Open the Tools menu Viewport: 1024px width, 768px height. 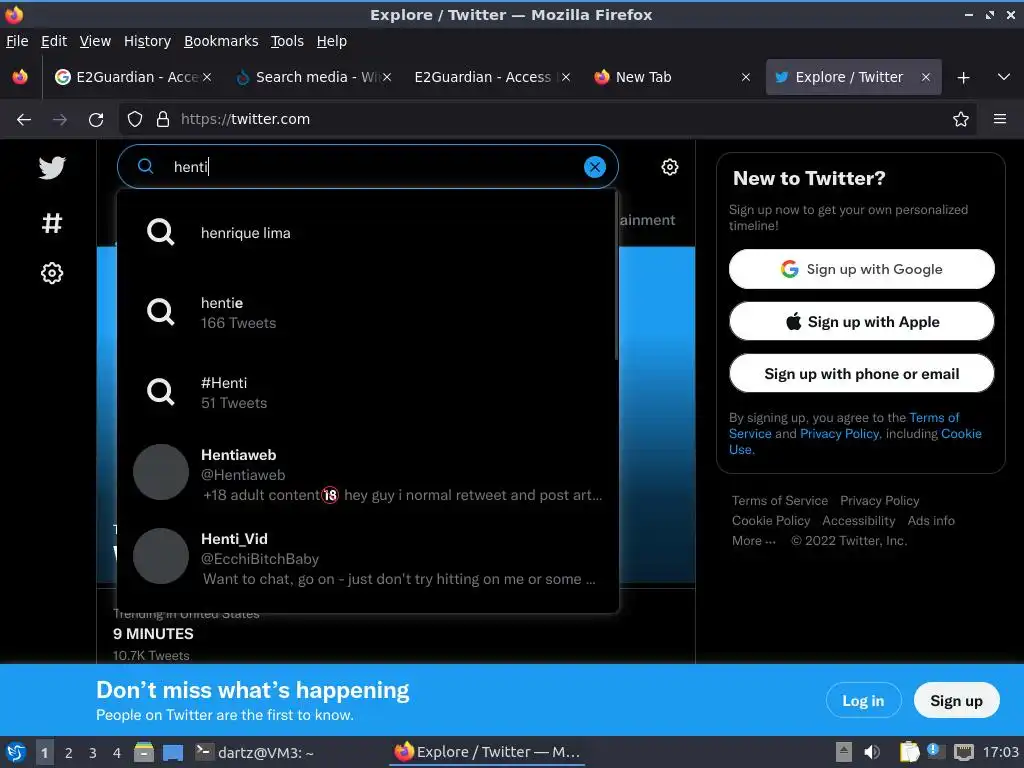(287, 41)
